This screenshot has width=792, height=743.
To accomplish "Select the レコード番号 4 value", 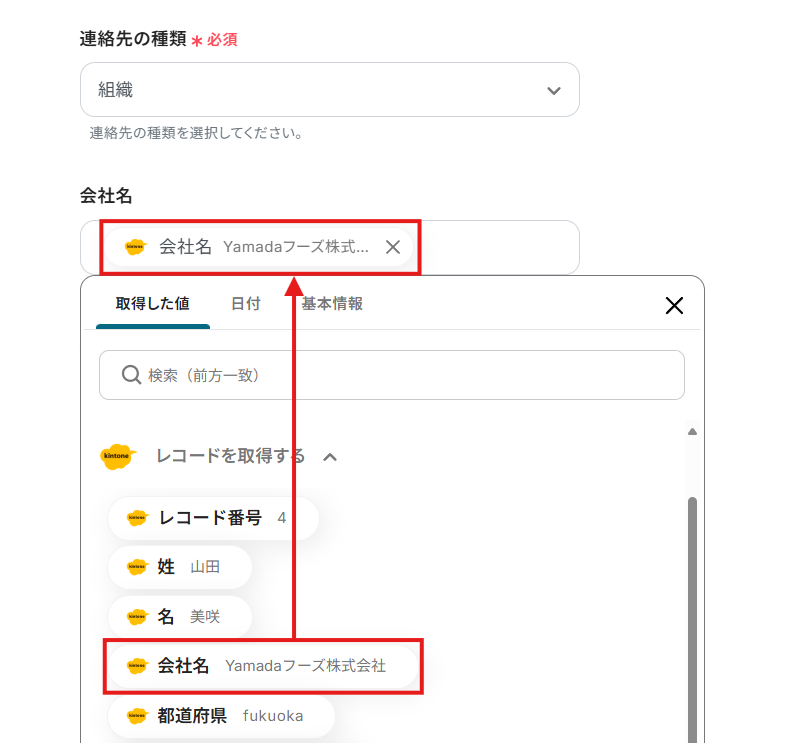I will click(213, 518).
